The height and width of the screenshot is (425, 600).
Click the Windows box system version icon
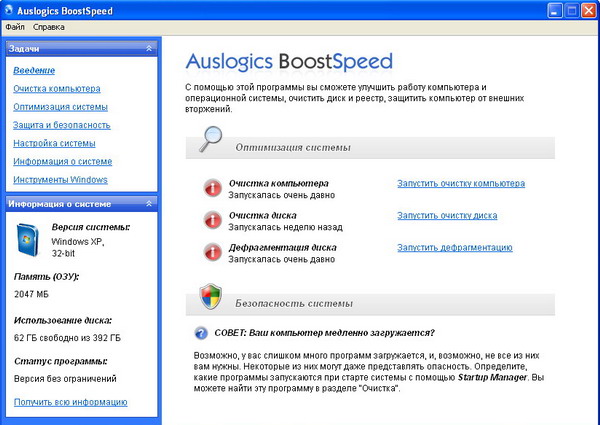click(x=27, y=239)
